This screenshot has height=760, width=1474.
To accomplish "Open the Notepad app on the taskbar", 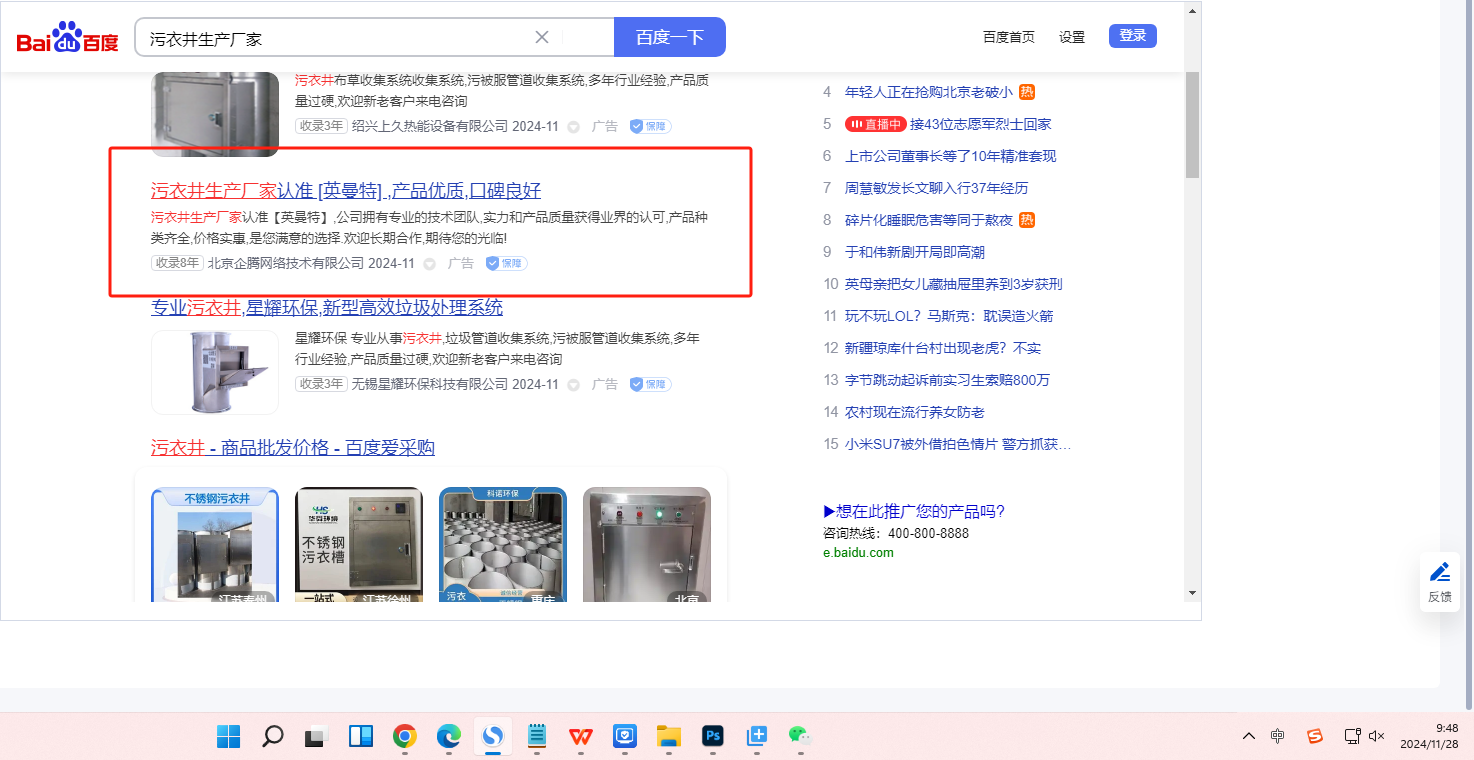I will point(537,737).
